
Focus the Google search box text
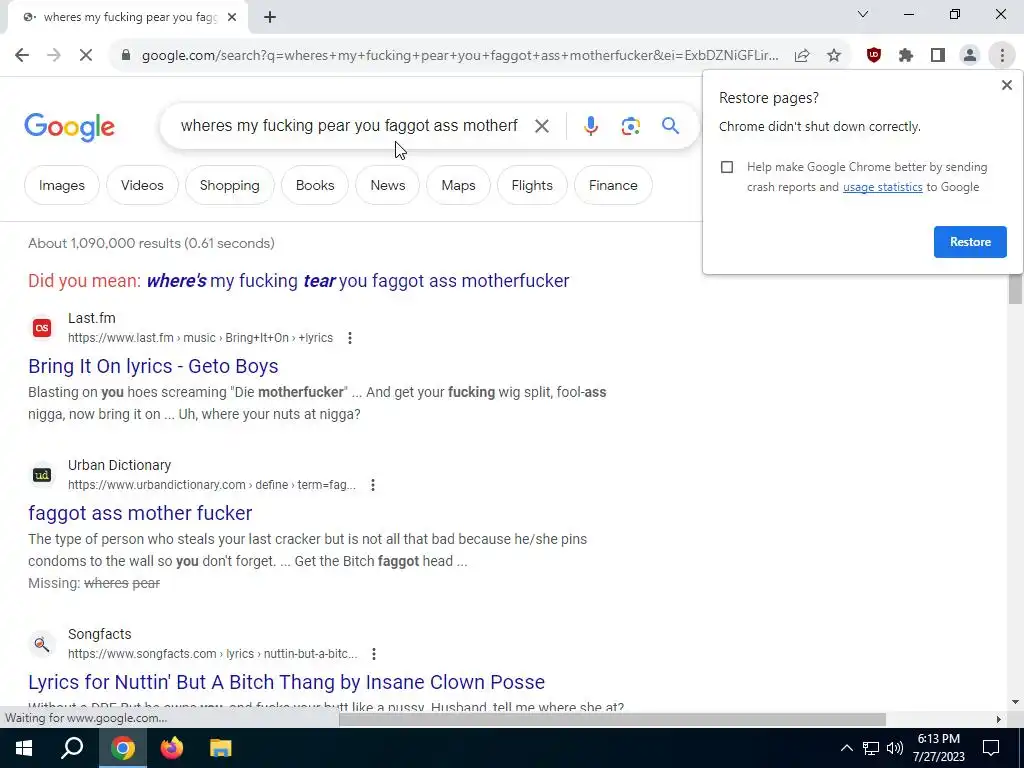349,126
